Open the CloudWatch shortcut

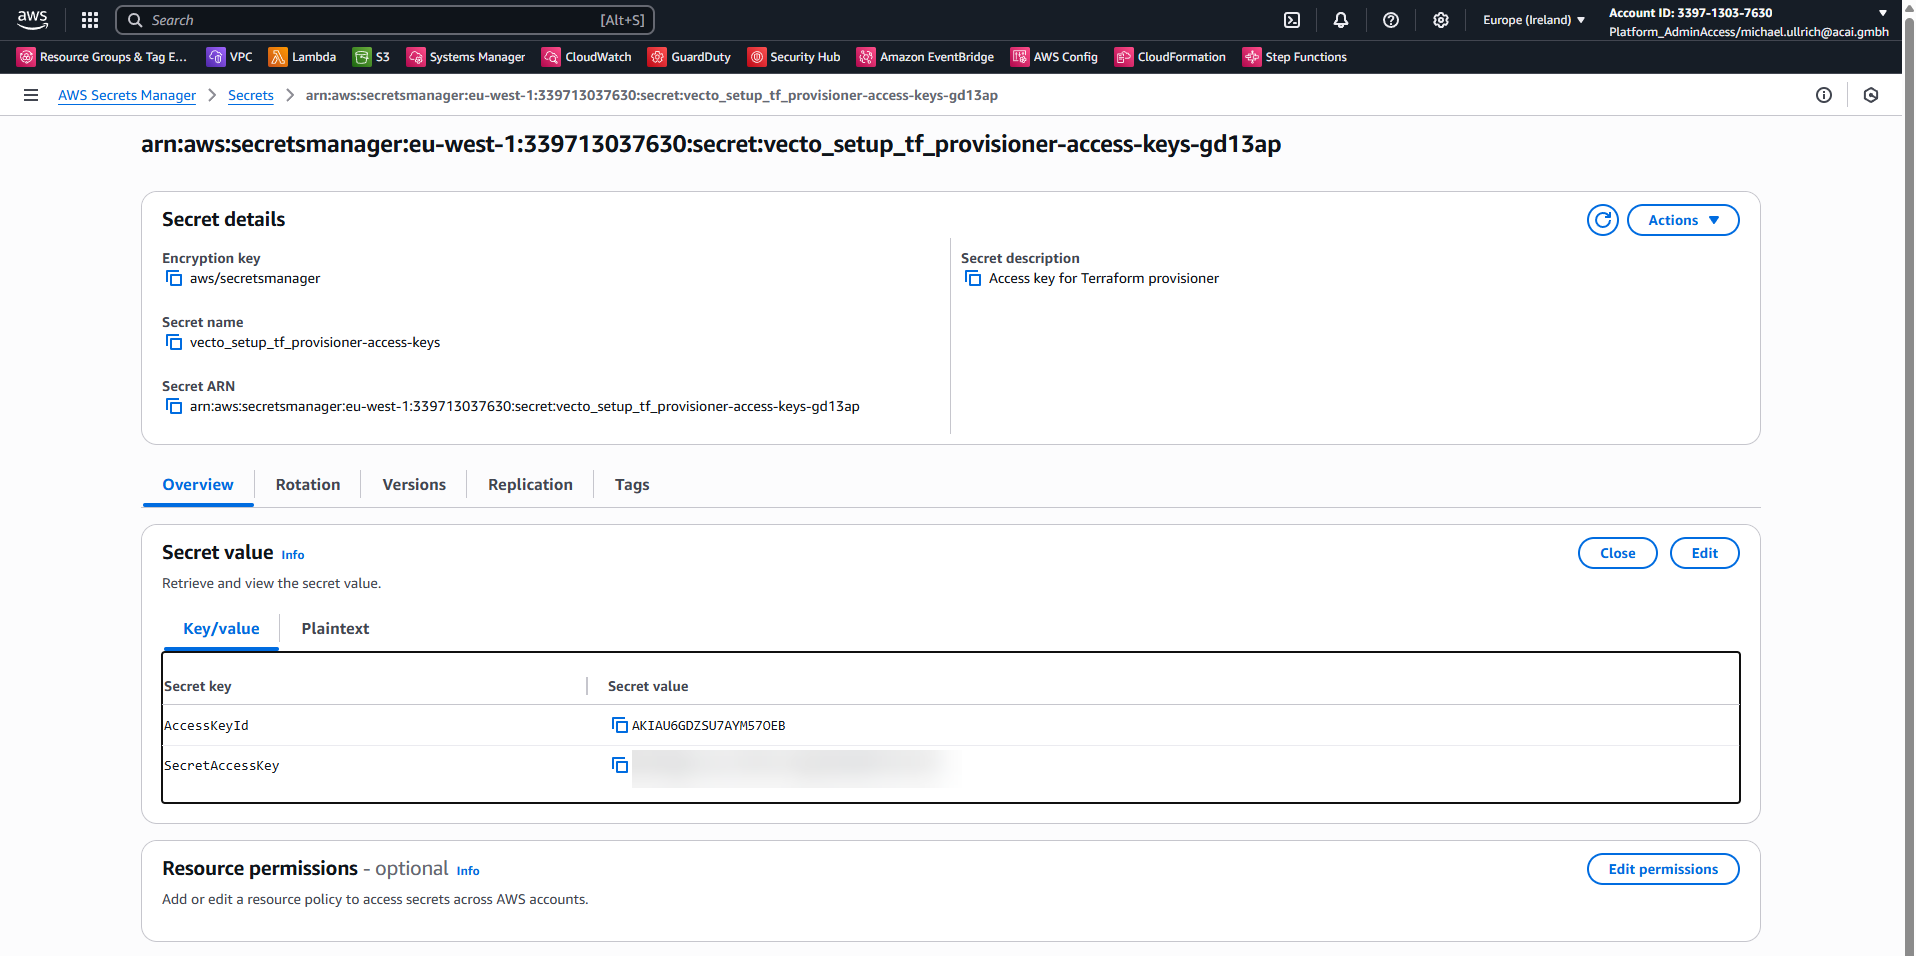[587, 57]
